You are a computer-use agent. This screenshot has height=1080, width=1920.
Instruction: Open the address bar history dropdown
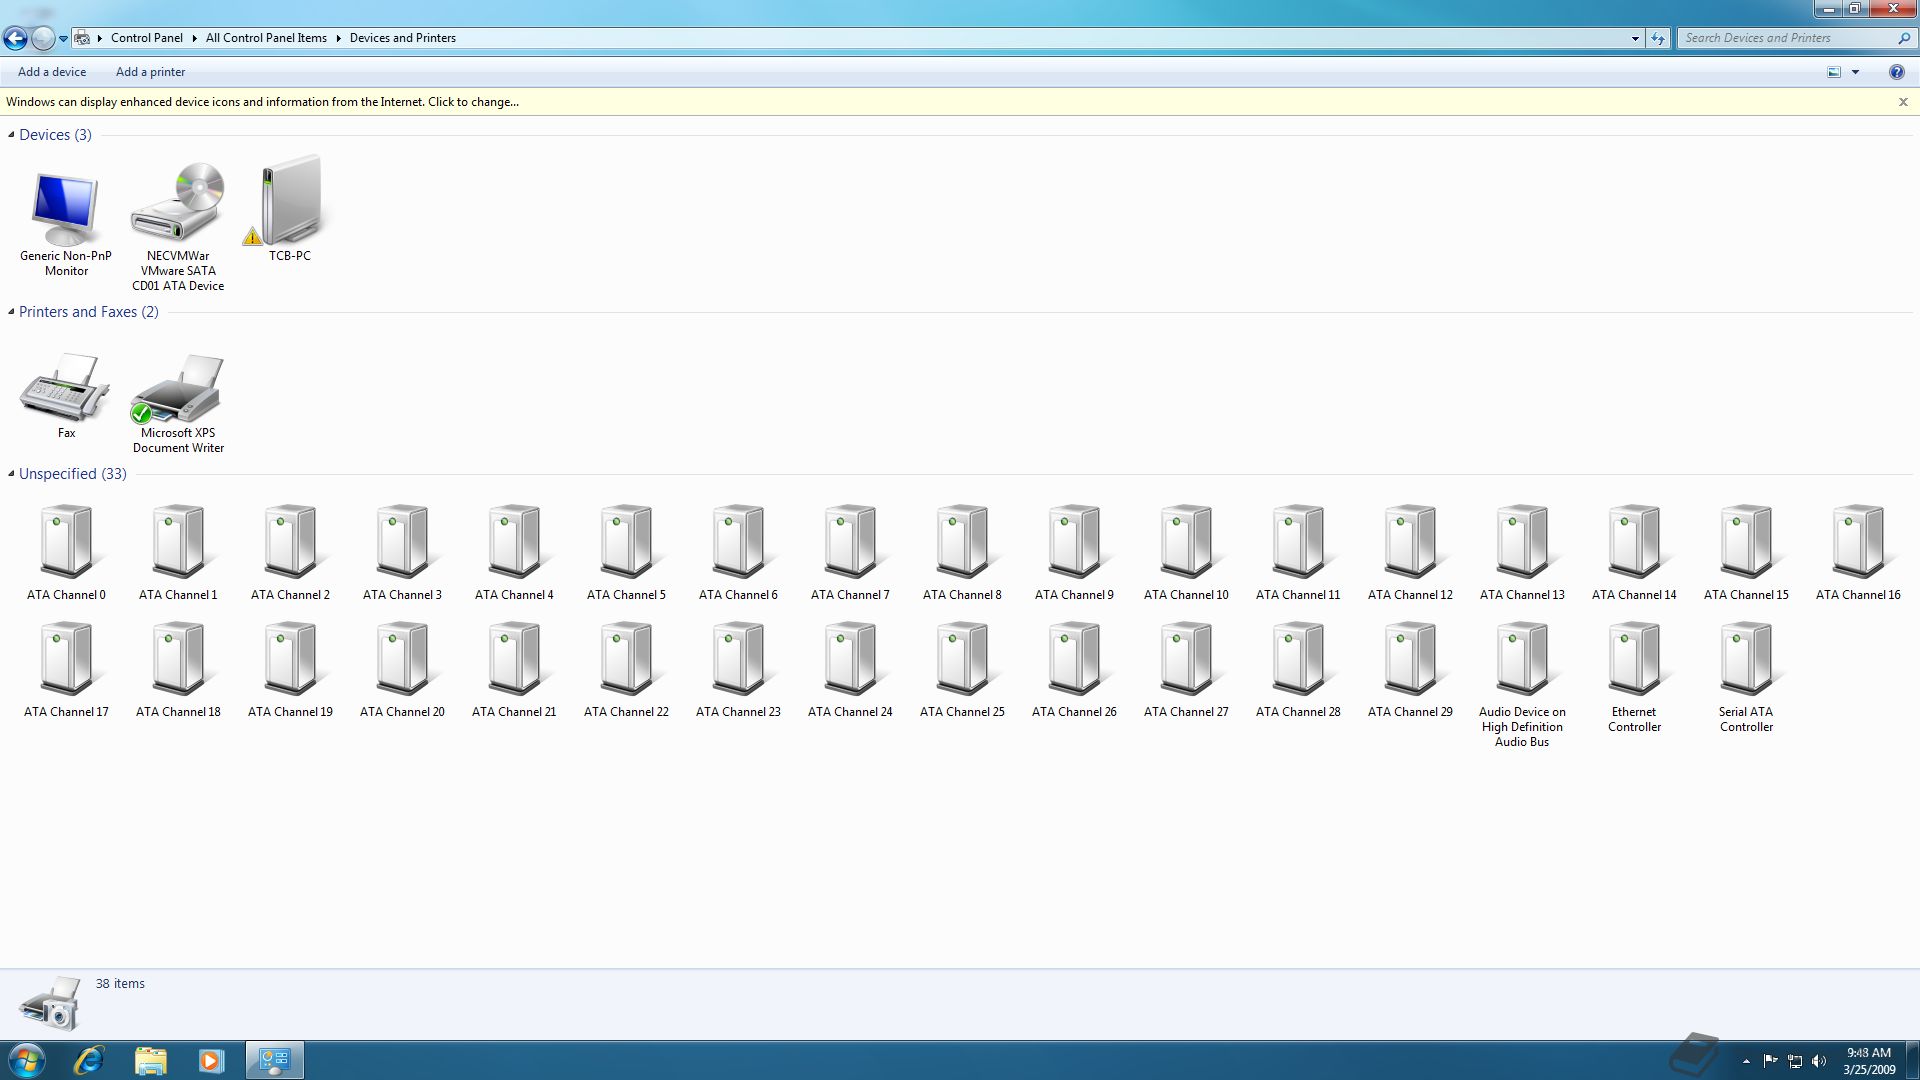(1635, 38)
